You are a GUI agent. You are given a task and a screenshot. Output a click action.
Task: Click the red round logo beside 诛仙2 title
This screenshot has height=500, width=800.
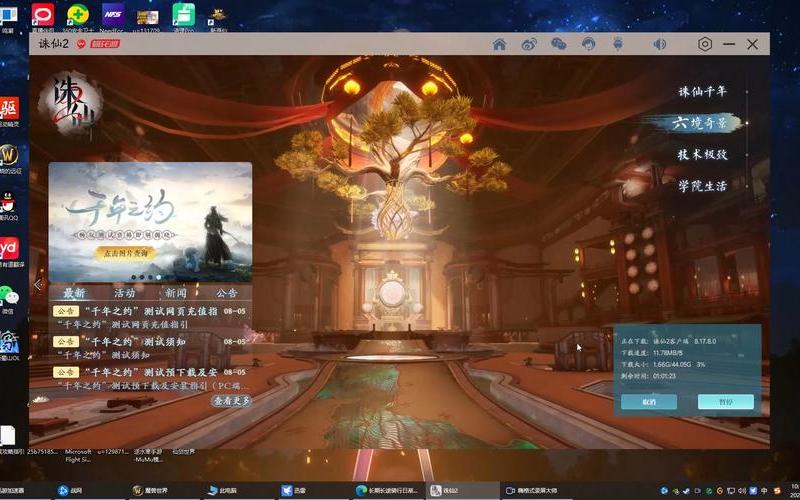click(x=81, y=44)
